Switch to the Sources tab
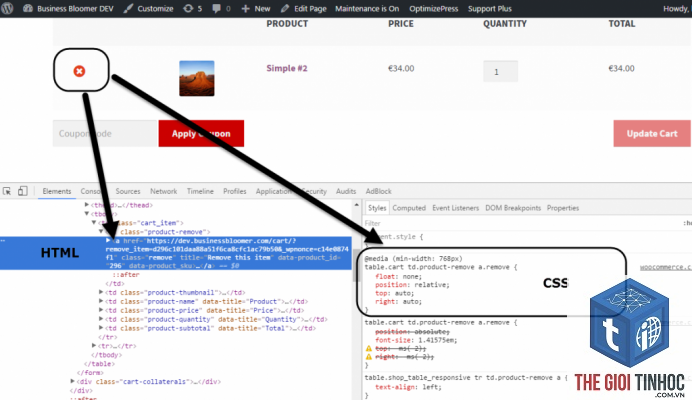Viewport: 692px width, 400px height. pyautogui.click(x=128, y=191)
